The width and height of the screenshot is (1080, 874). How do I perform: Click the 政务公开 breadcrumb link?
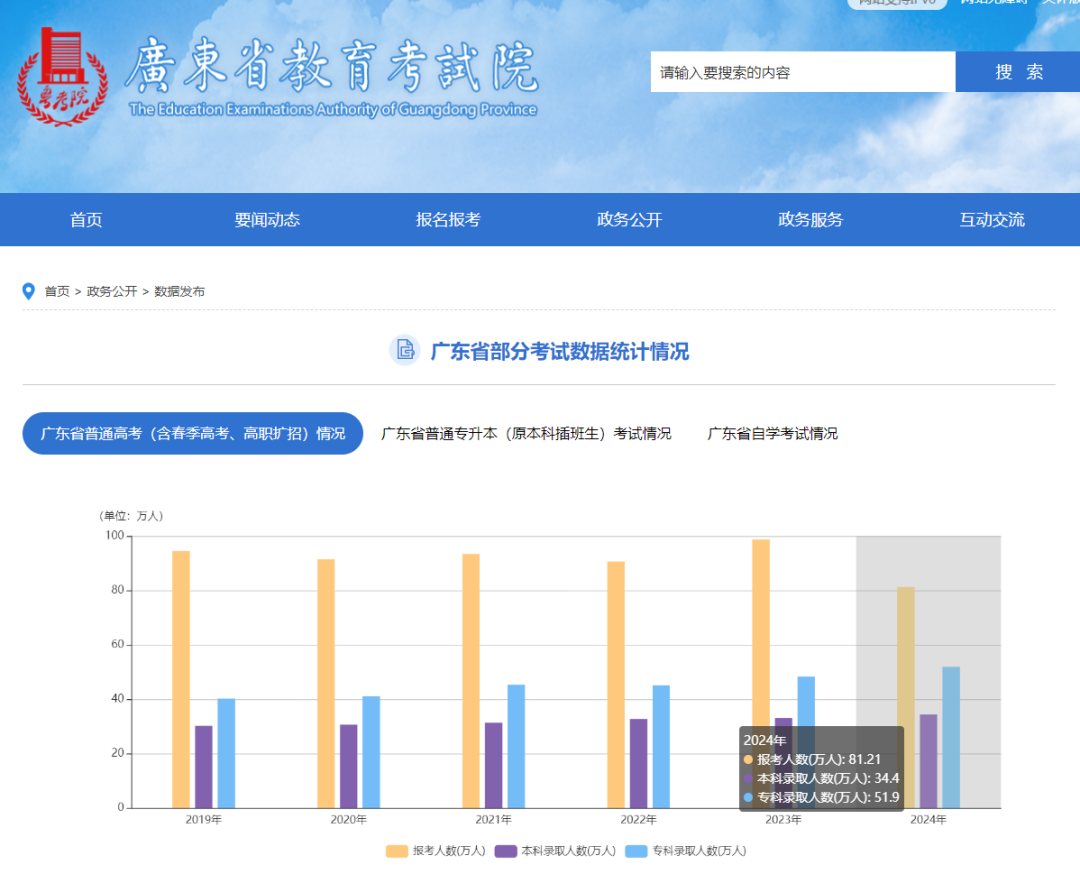[x=111, y=291]
